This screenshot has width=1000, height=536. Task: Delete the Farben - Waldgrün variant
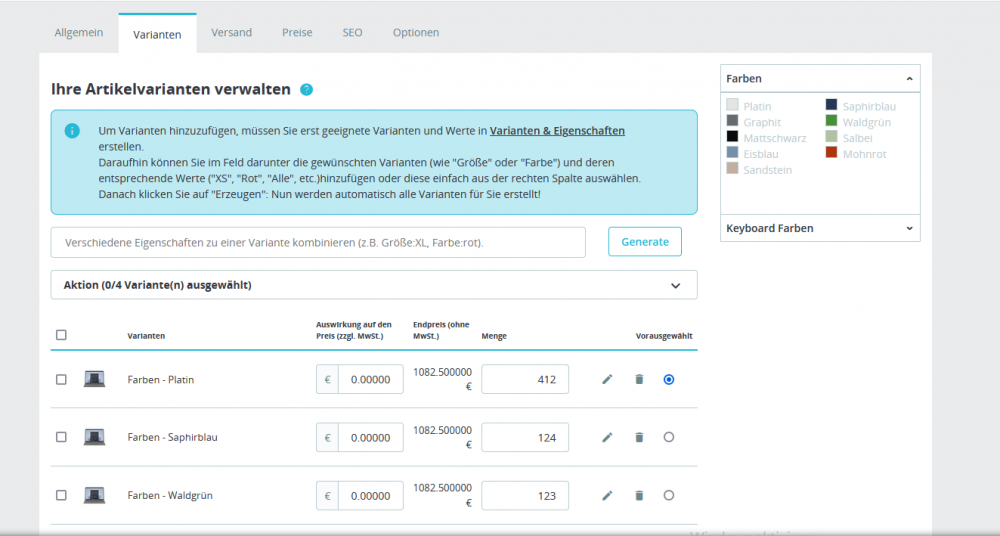(639, 496)
